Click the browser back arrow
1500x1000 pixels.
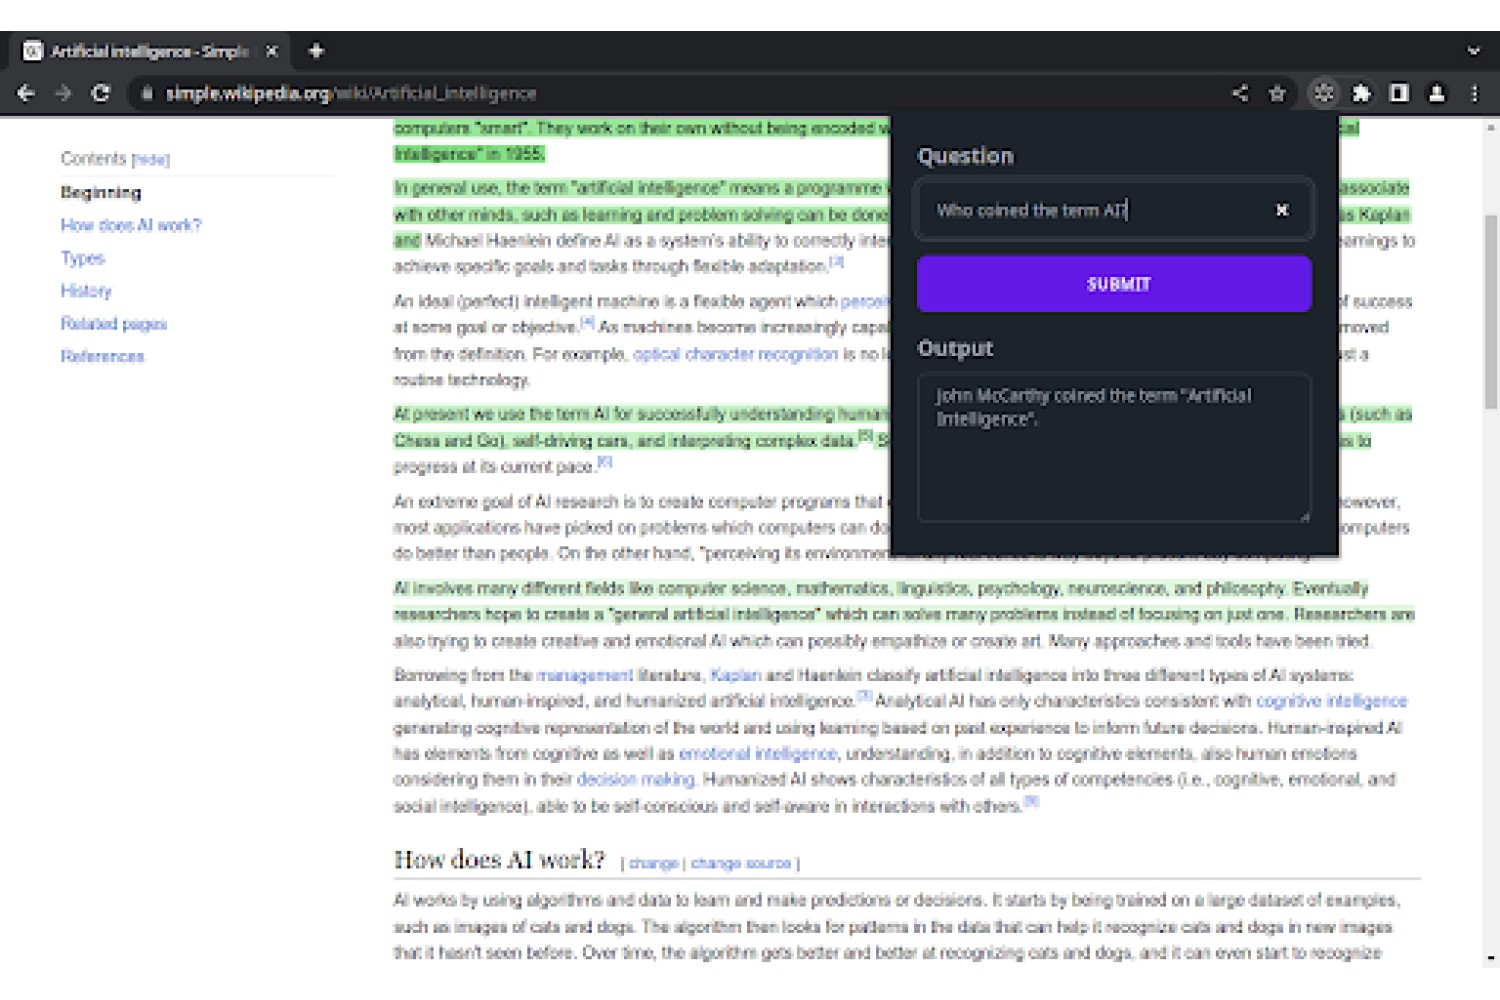pyautogui.click(x=26, y=93)
